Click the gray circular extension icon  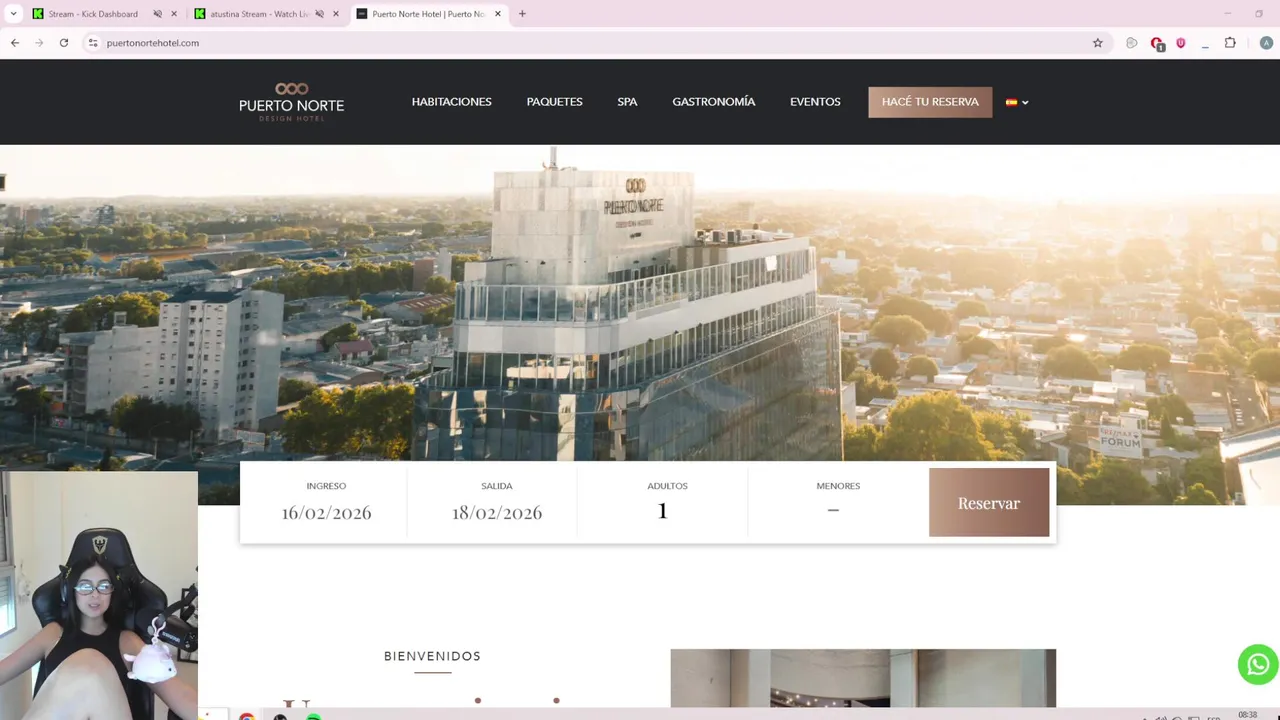pyautogui.click(x=1132, y=43)
